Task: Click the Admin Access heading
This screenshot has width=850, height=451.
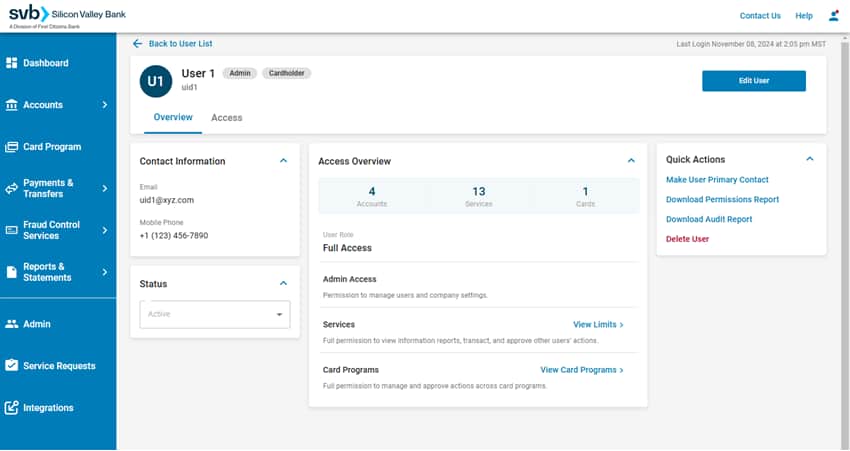Action: [x=349, y=279]
